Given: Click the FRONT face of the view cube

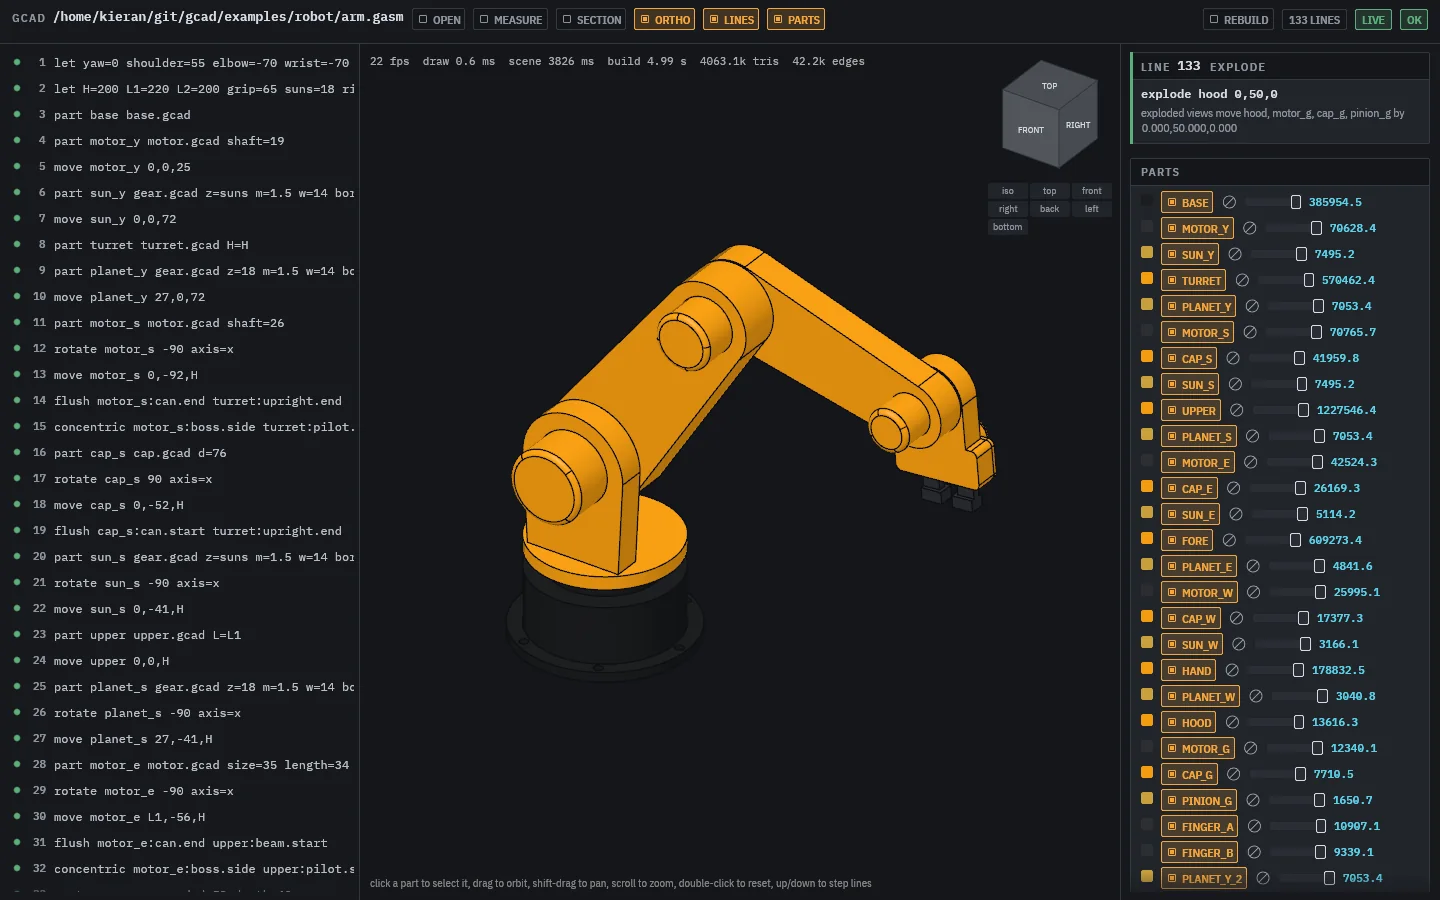Looking at the screenshot, I should point(1031,131).
